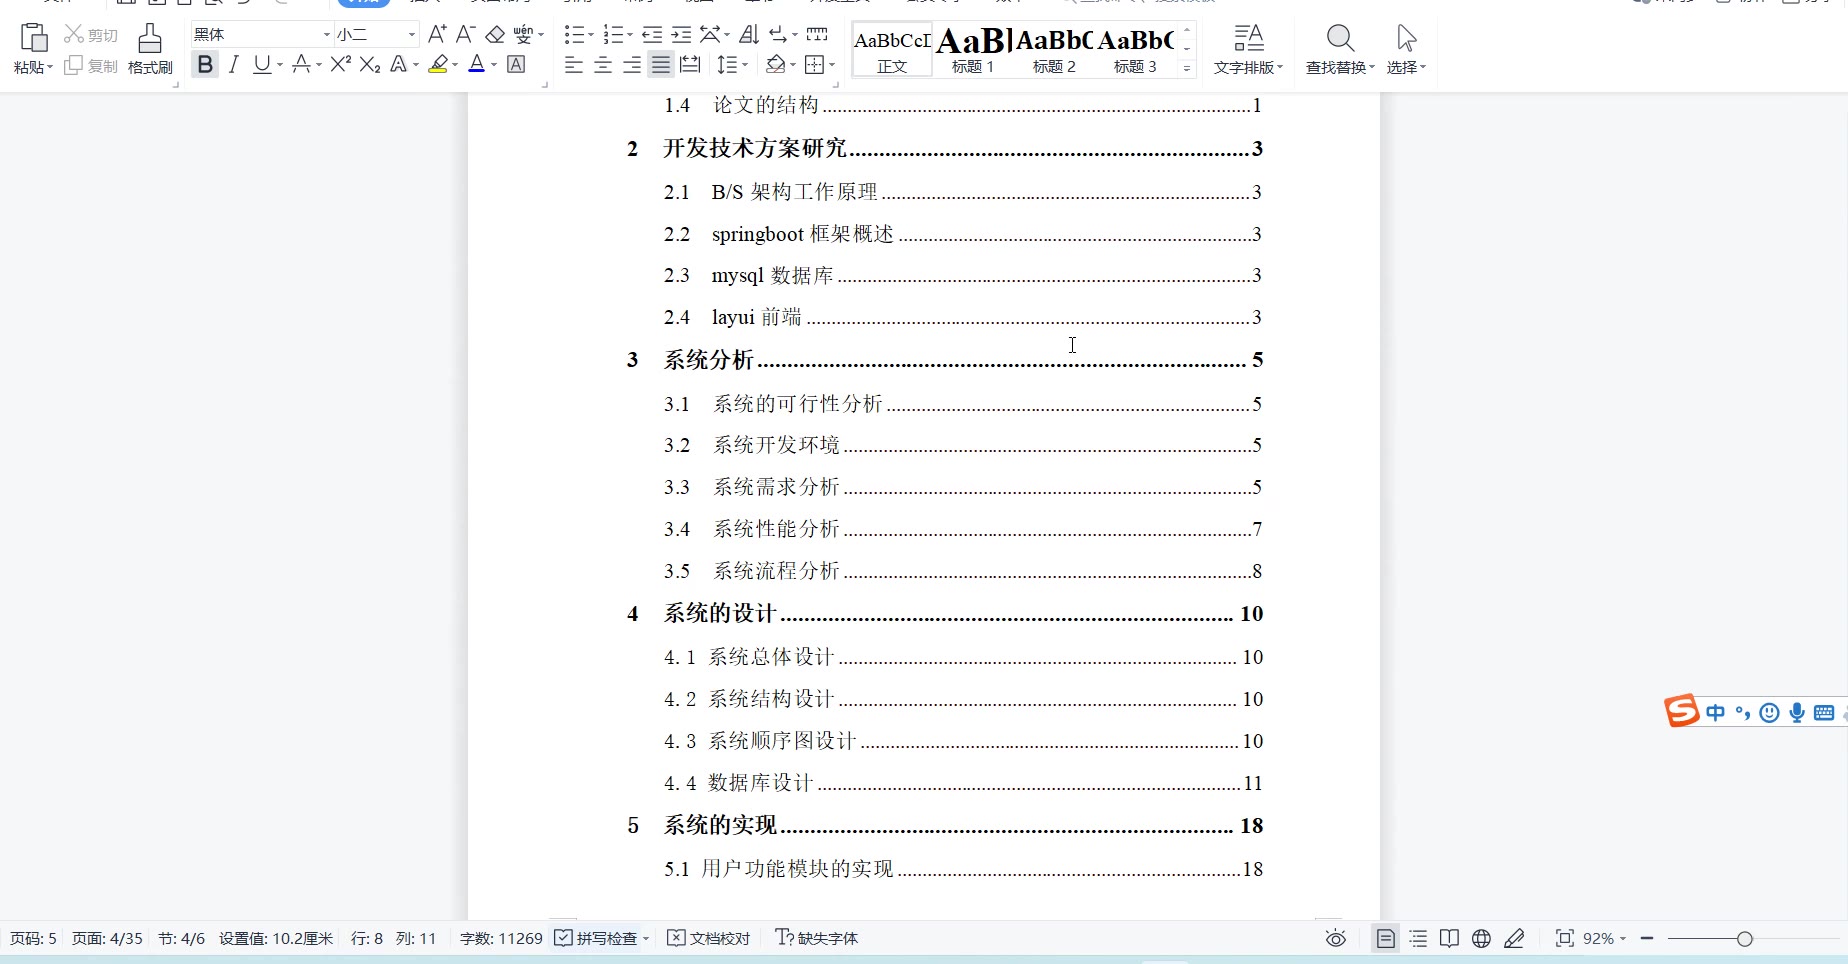
Task: Open the font size dropdown
Action: (411, 35)
